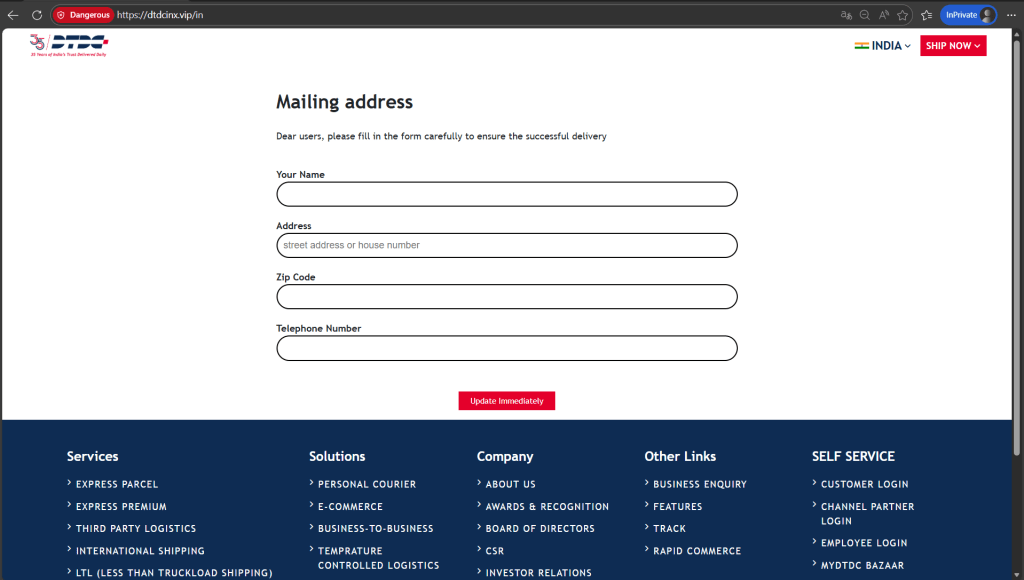The image size is (1024, 580).
Task: Click inside the browser address bar
Action: pos(300,14)
